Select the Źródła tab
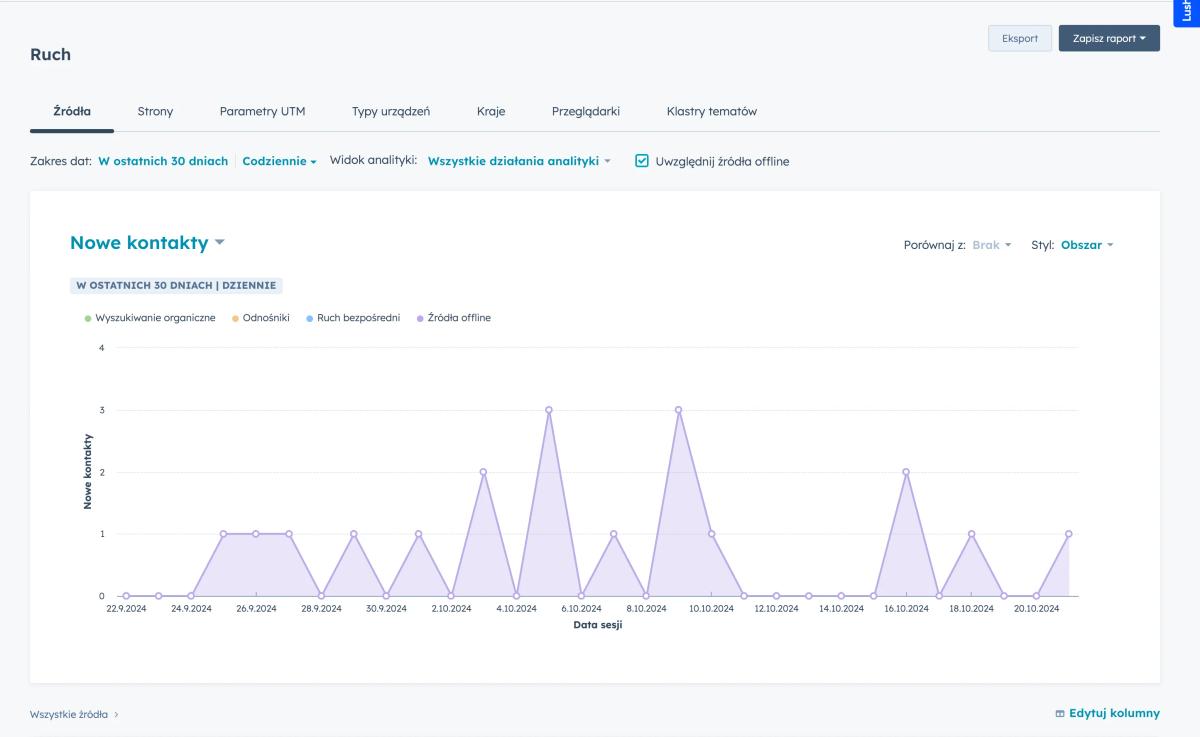1200x737 pixels. [72, 111]
